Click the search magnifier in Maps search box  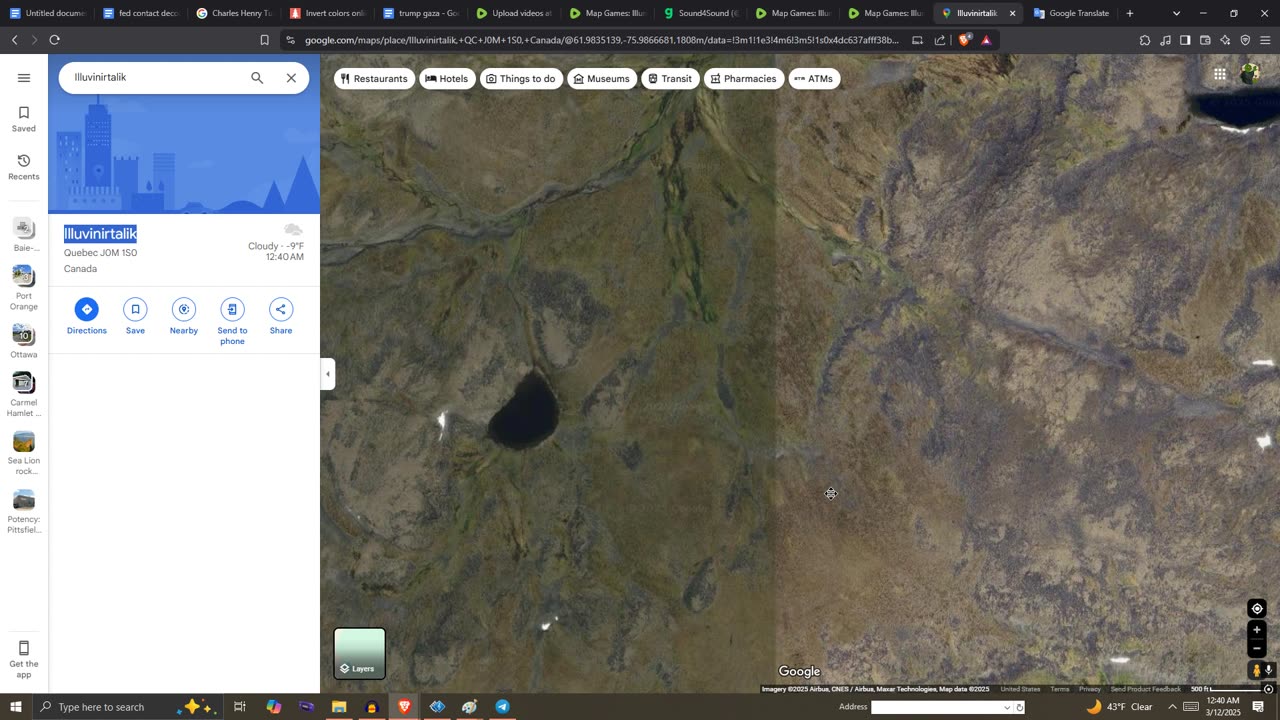pyautogui.click(x=257, y=78)
